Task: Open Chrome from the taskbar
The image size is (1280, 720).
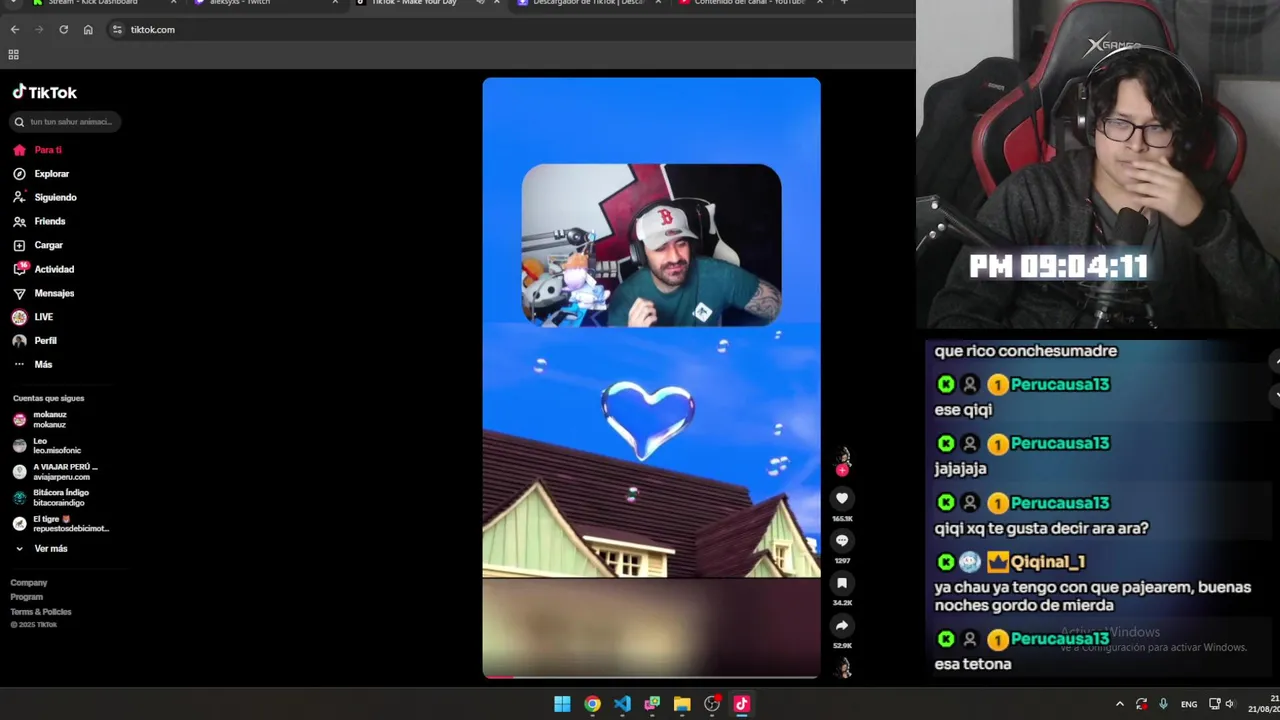Action: pyautogui.click(x=592, y=704)
